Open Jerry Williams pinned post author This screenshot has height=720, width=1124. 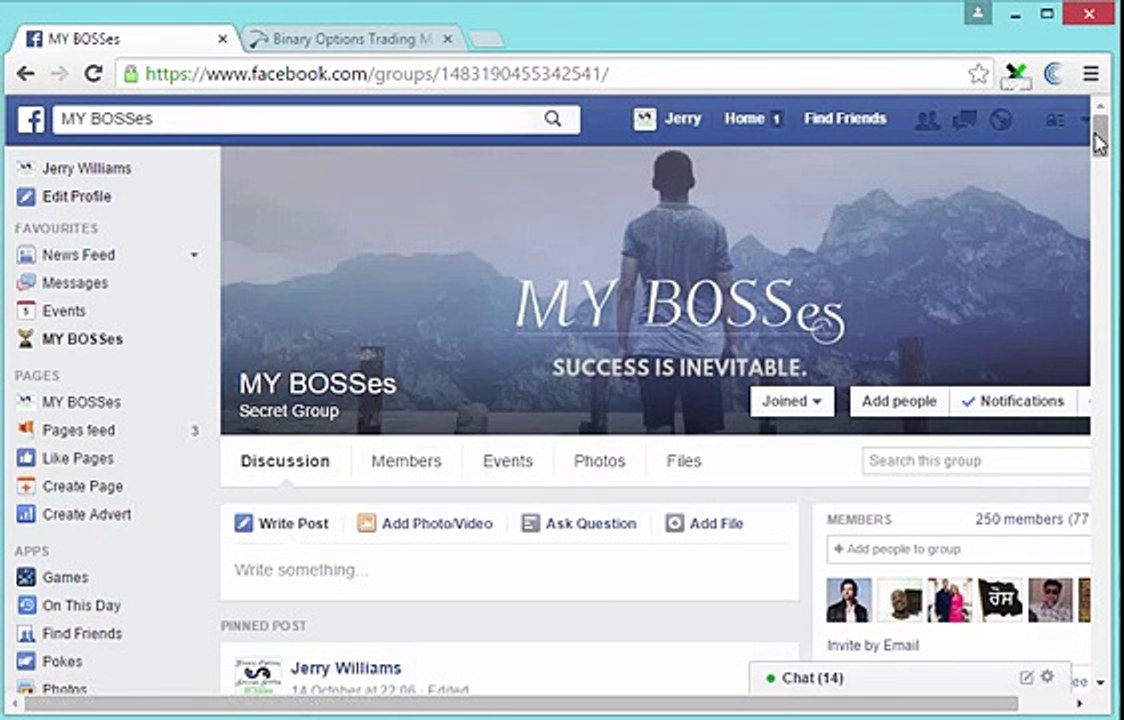click(346, 668)
